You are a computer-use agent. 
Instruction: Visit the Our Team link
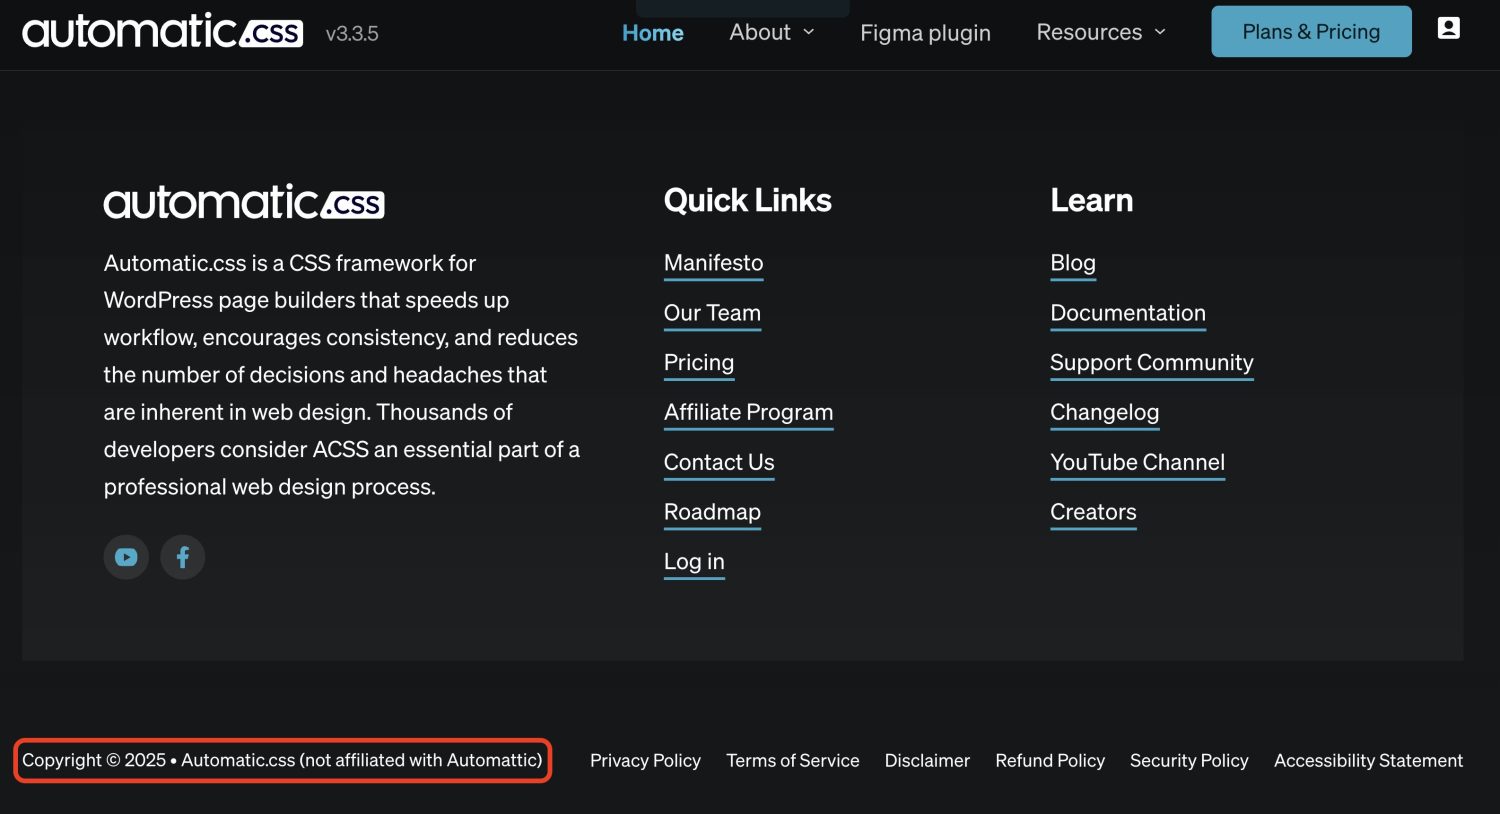(712, 313)
